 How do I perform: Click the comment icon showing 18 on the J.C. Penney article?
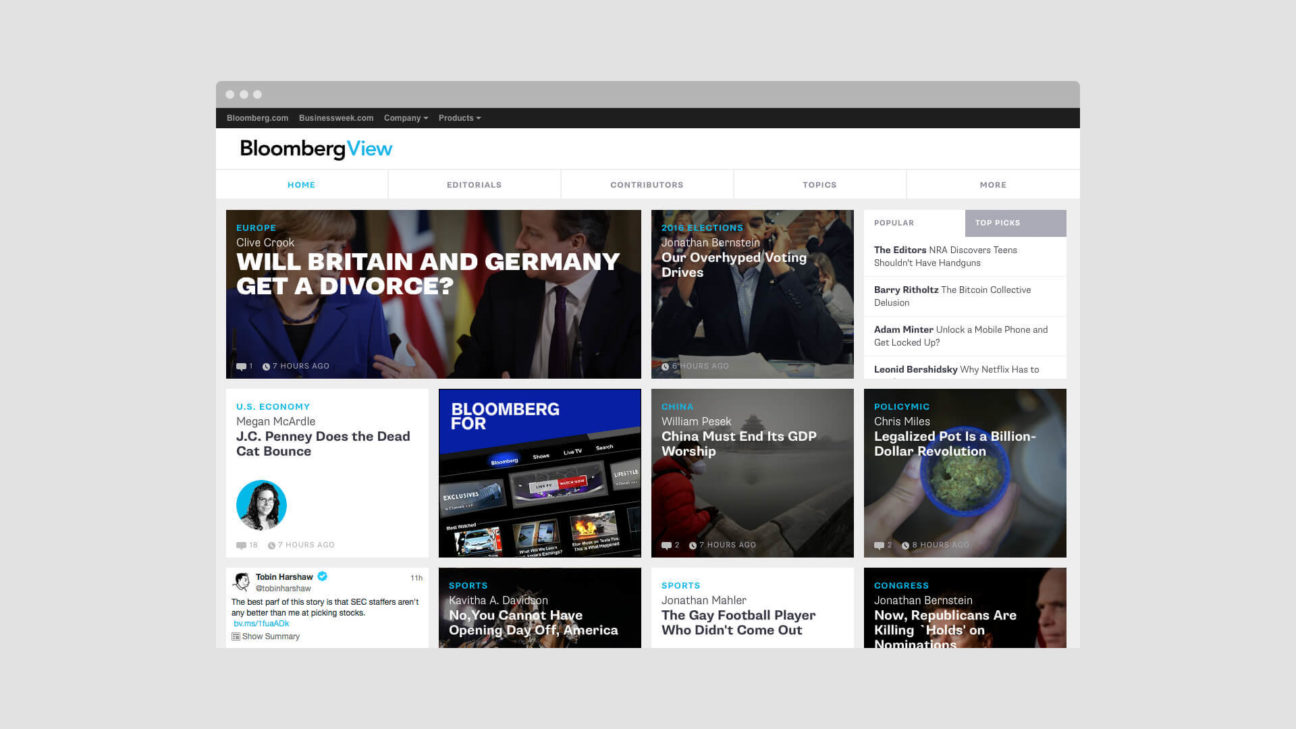[x=239, y=545]
